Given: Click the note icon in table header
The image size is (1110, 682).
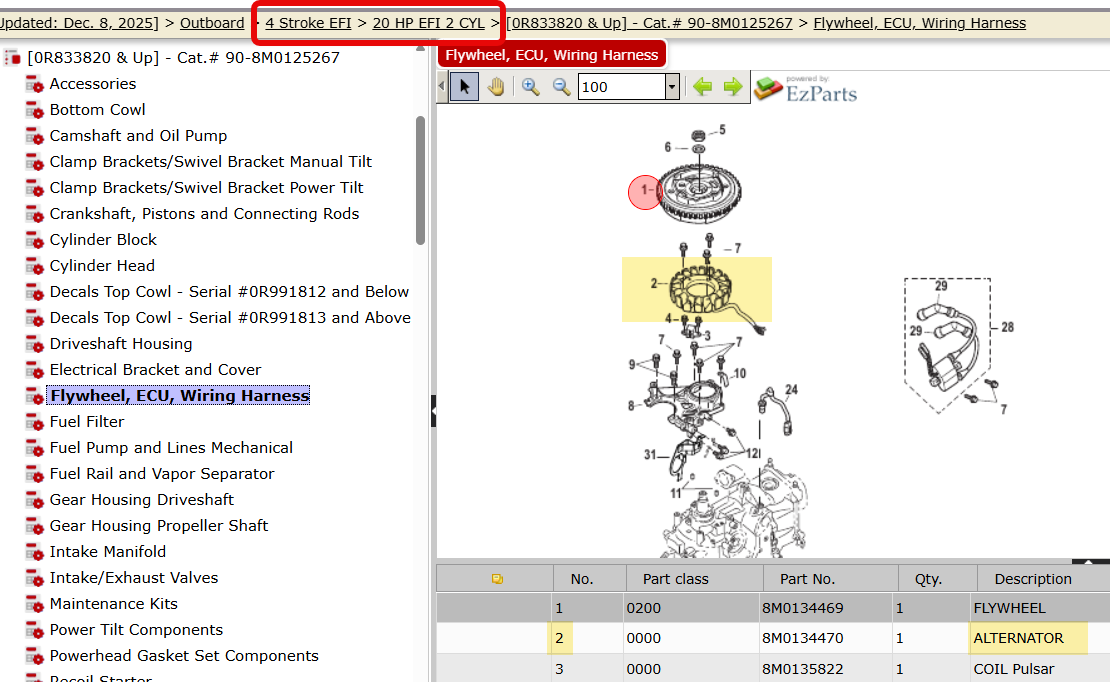Looking at the screenshot, I should (x=497, y=579).
